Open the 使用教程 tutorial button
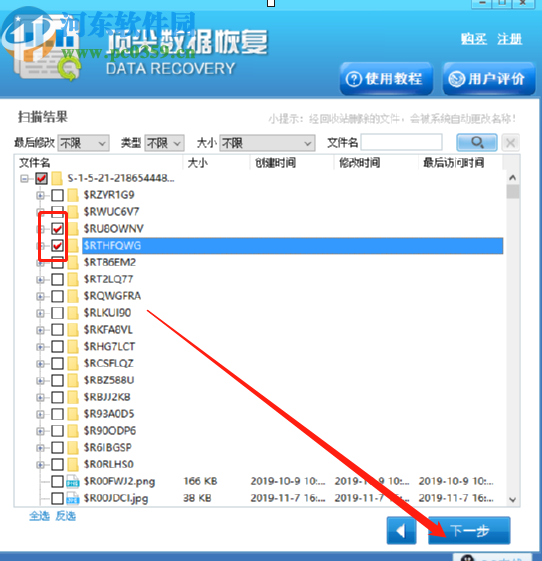This screenshot has width=542, height=561. [386, 79]
